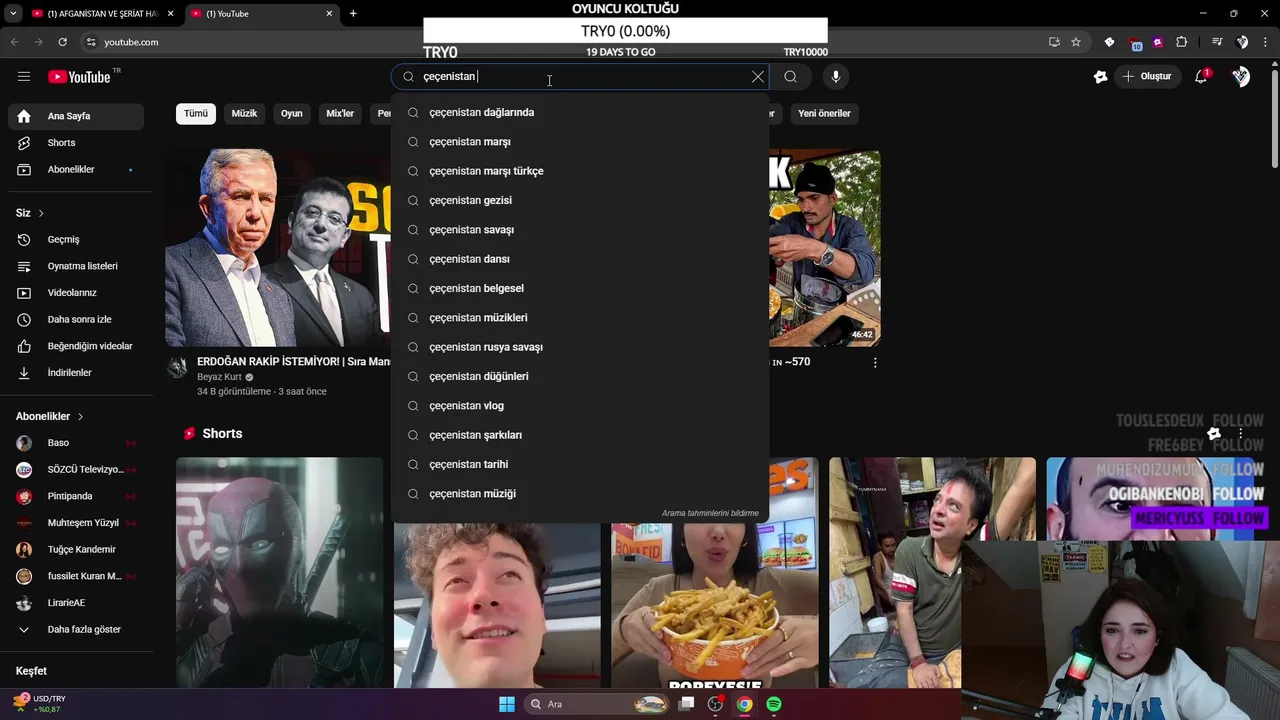Open Daha sonra izle
1280x720 pixels.
[76, 319]
